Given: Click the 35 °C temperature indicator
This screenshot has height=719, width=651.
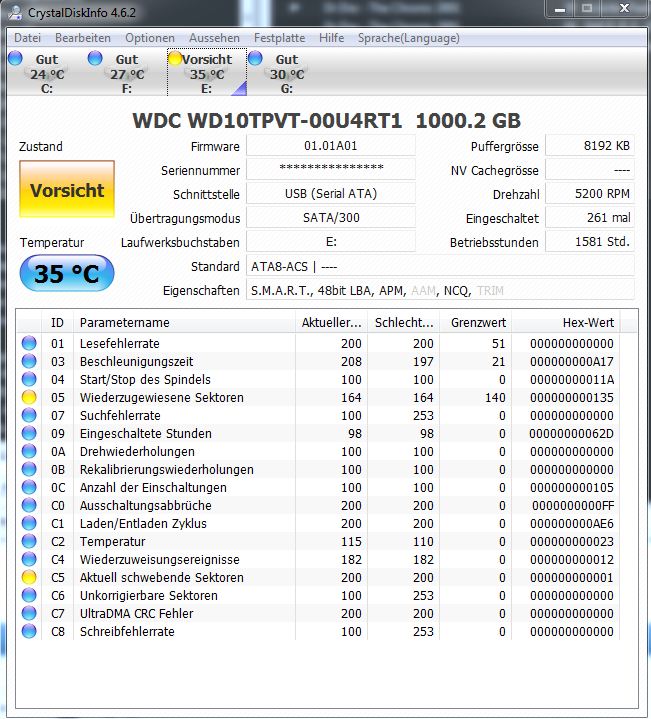Looking at the screenshot, I should tap(67, 273).
